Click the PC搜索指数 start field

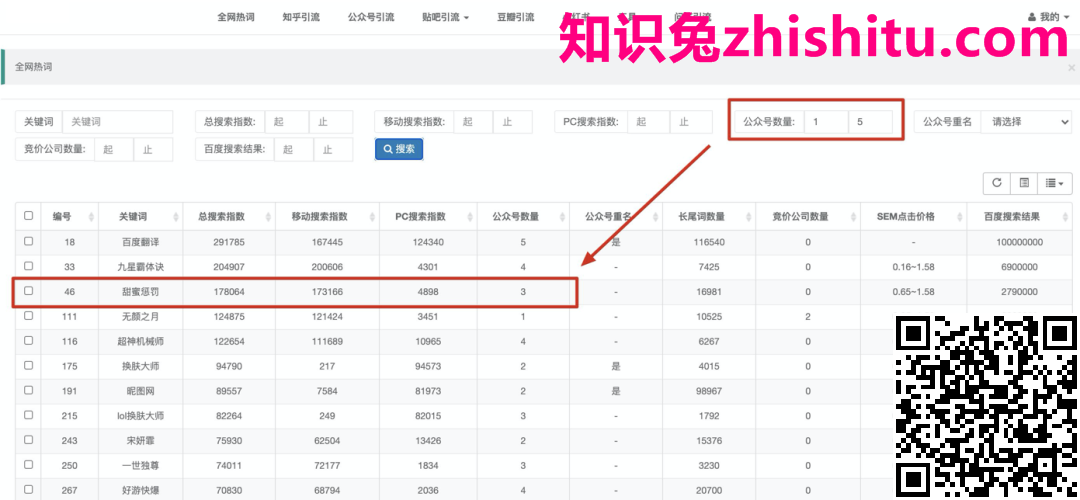coord(650,122)
